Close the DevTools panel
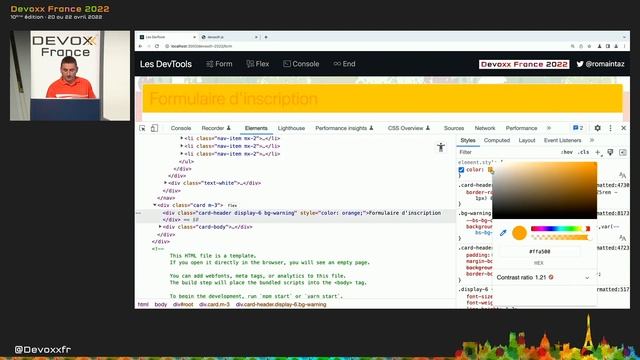Image resolution: width=640 pixels, height=360 pixels. (624, 128)
